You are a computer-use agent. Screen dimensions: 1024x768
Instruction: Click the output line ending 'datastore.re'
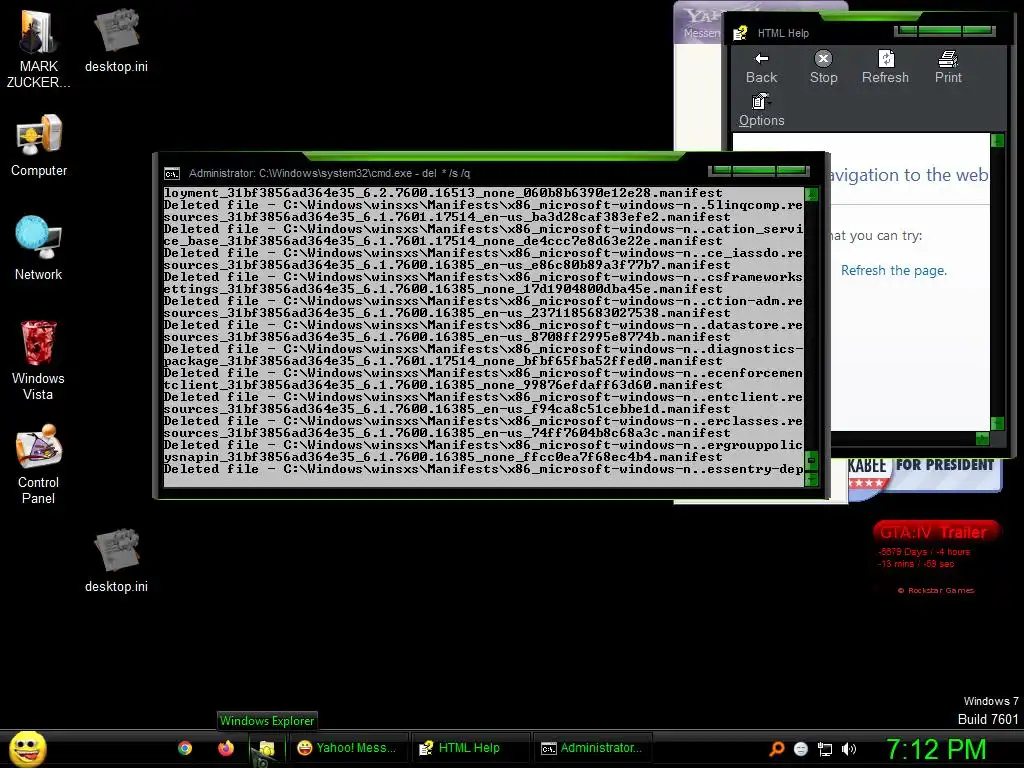point(483,325)
